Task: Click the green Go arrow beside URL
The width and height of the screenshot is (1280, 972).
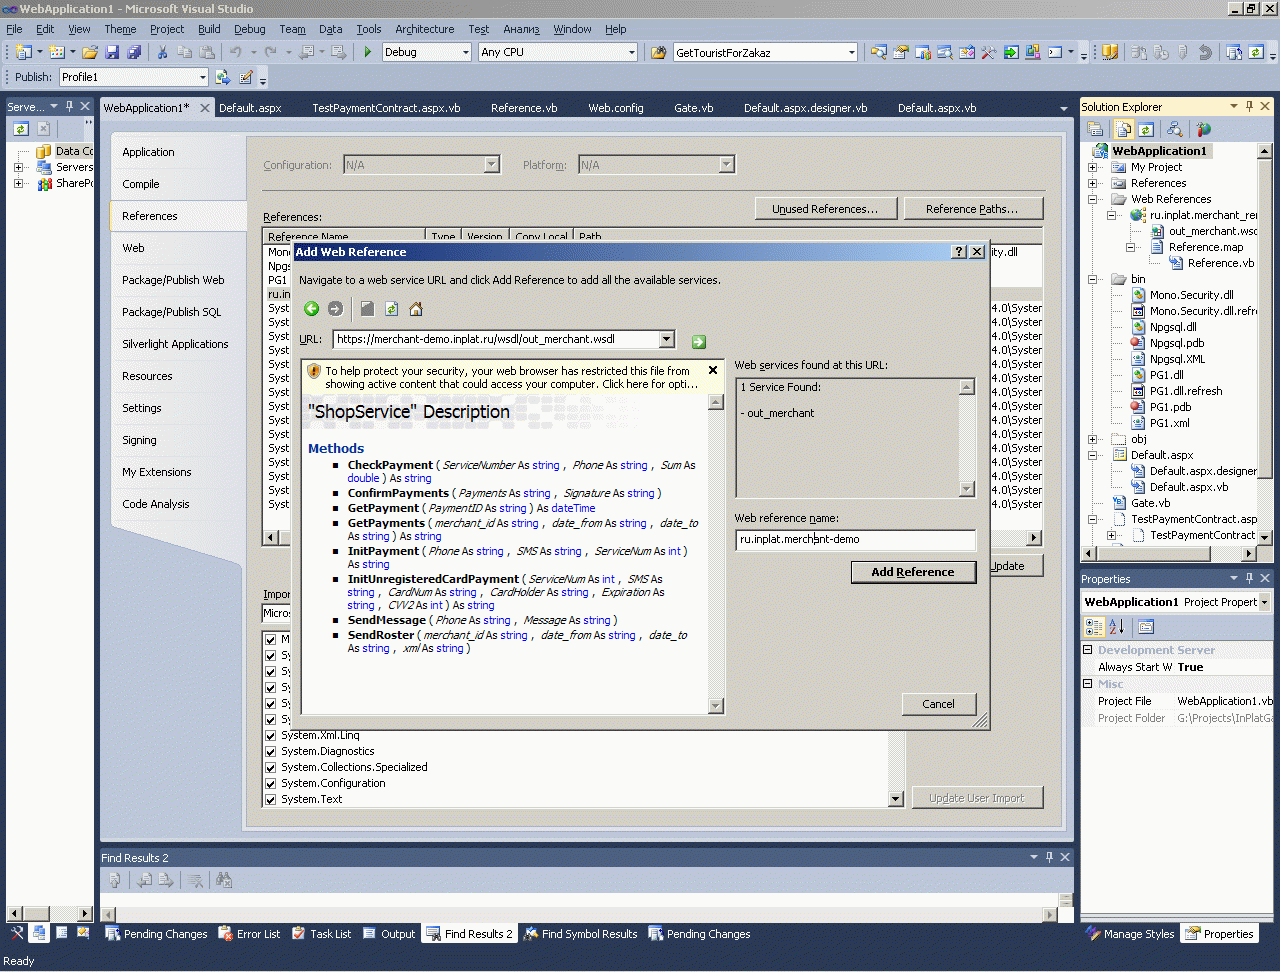Action: click(699, 342)
